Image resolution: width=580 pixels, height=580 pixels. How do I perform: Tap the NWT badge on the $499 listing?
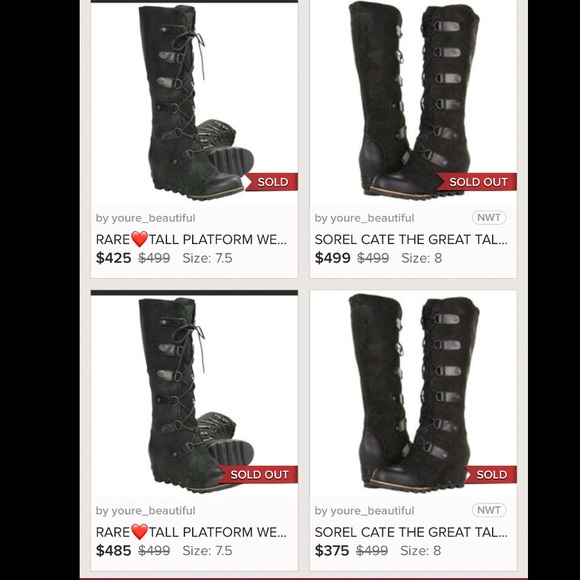(489, 218)
